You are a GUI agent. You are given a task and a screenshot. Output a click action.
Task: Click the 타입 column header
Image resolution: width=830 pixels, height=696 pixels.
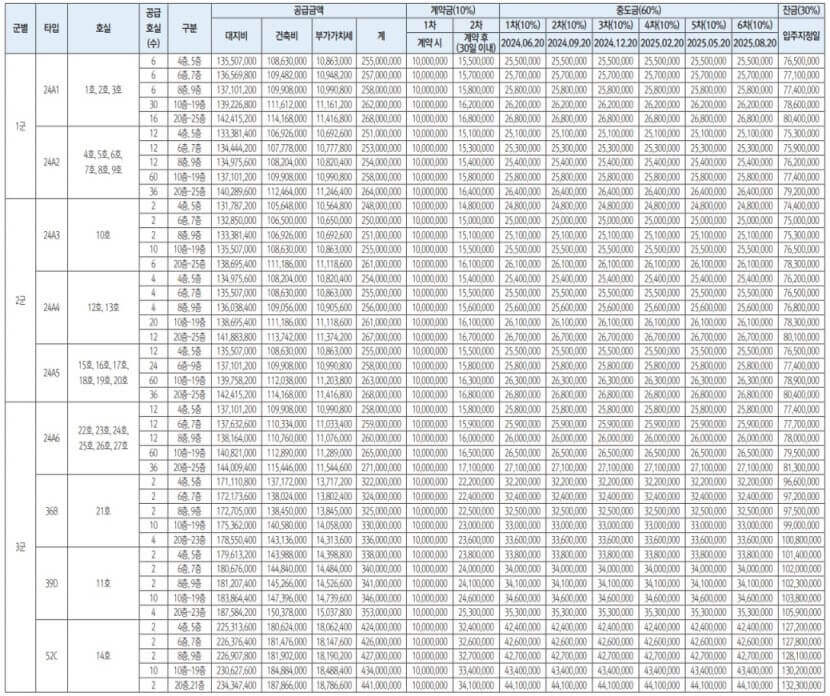pos(52,29)
